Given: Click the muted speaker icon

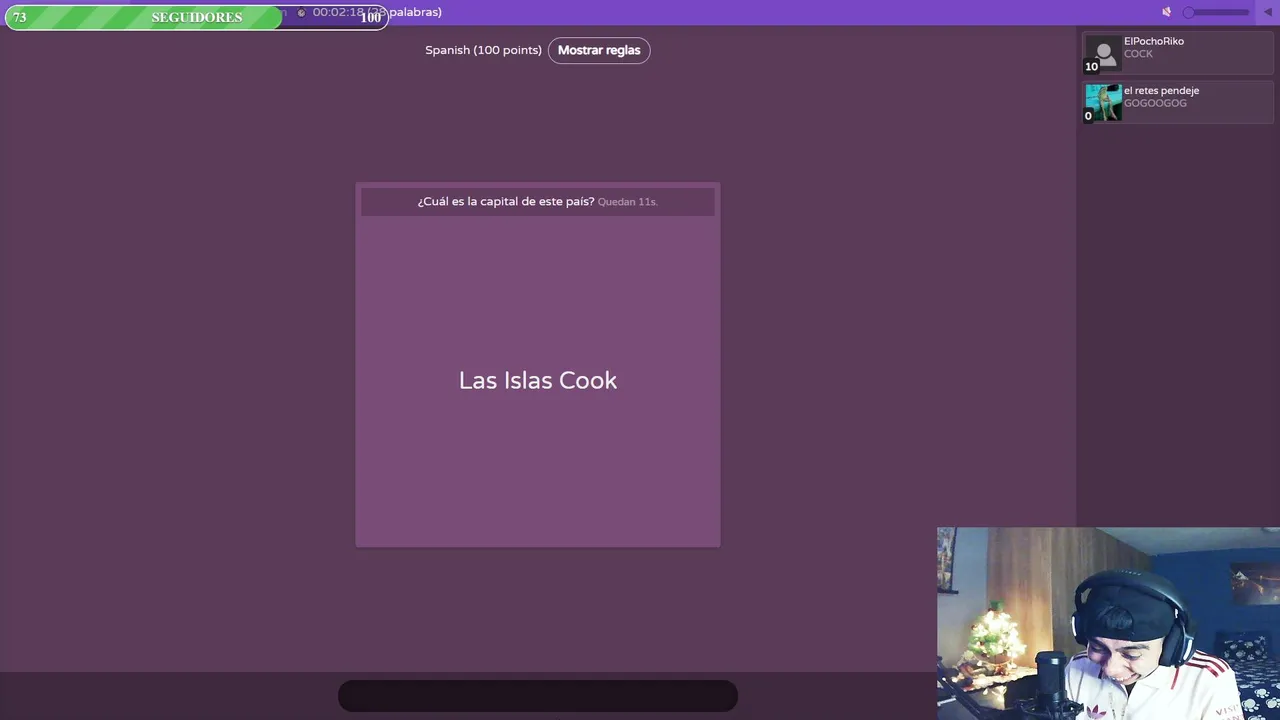Looking at the screenshot, I should [1166, 12].
